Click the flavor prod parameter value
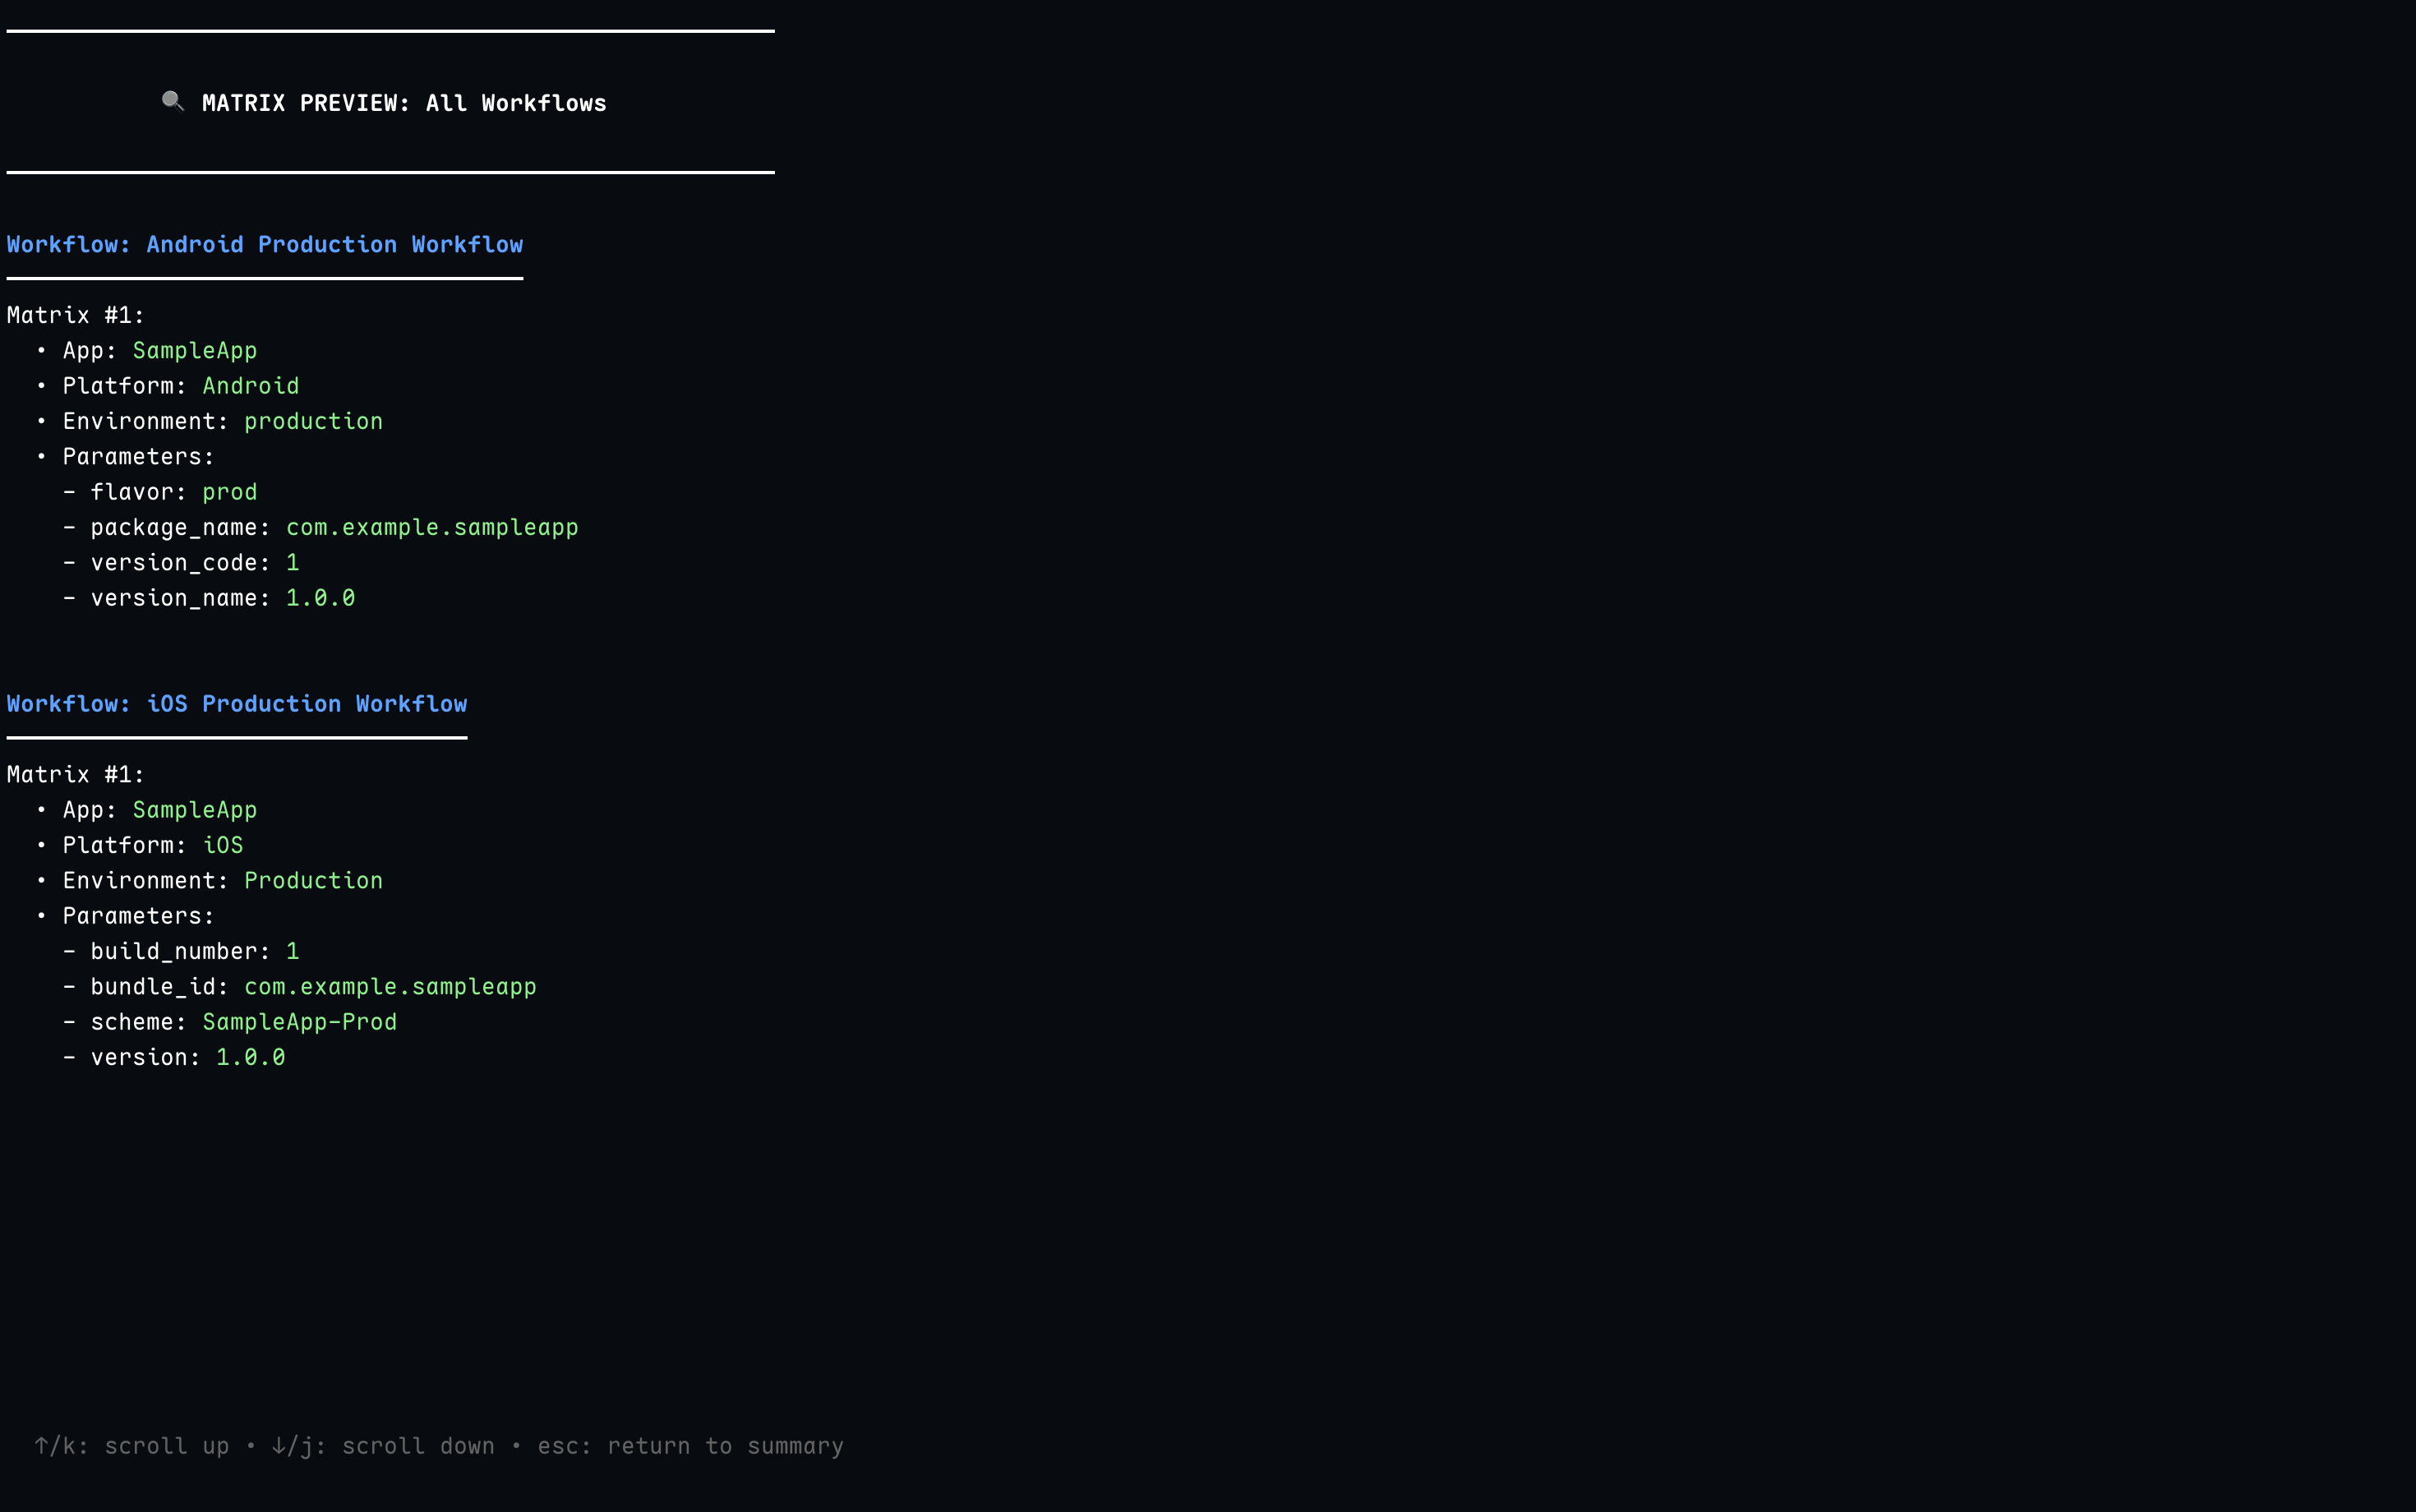This screenshot has height=1512, width=2416. (229, 492)
